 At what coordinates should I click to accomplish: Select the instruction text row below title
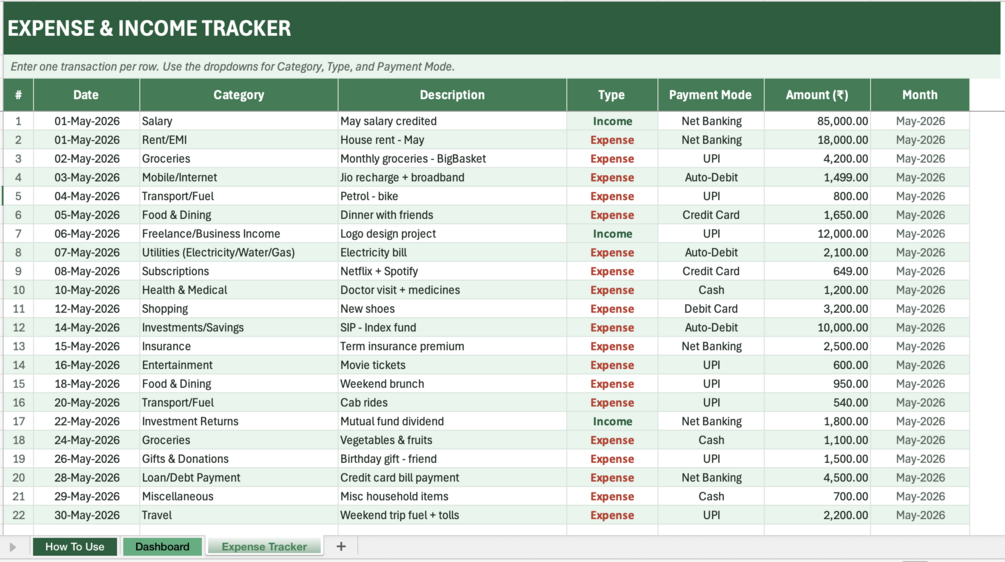[502, 67]
